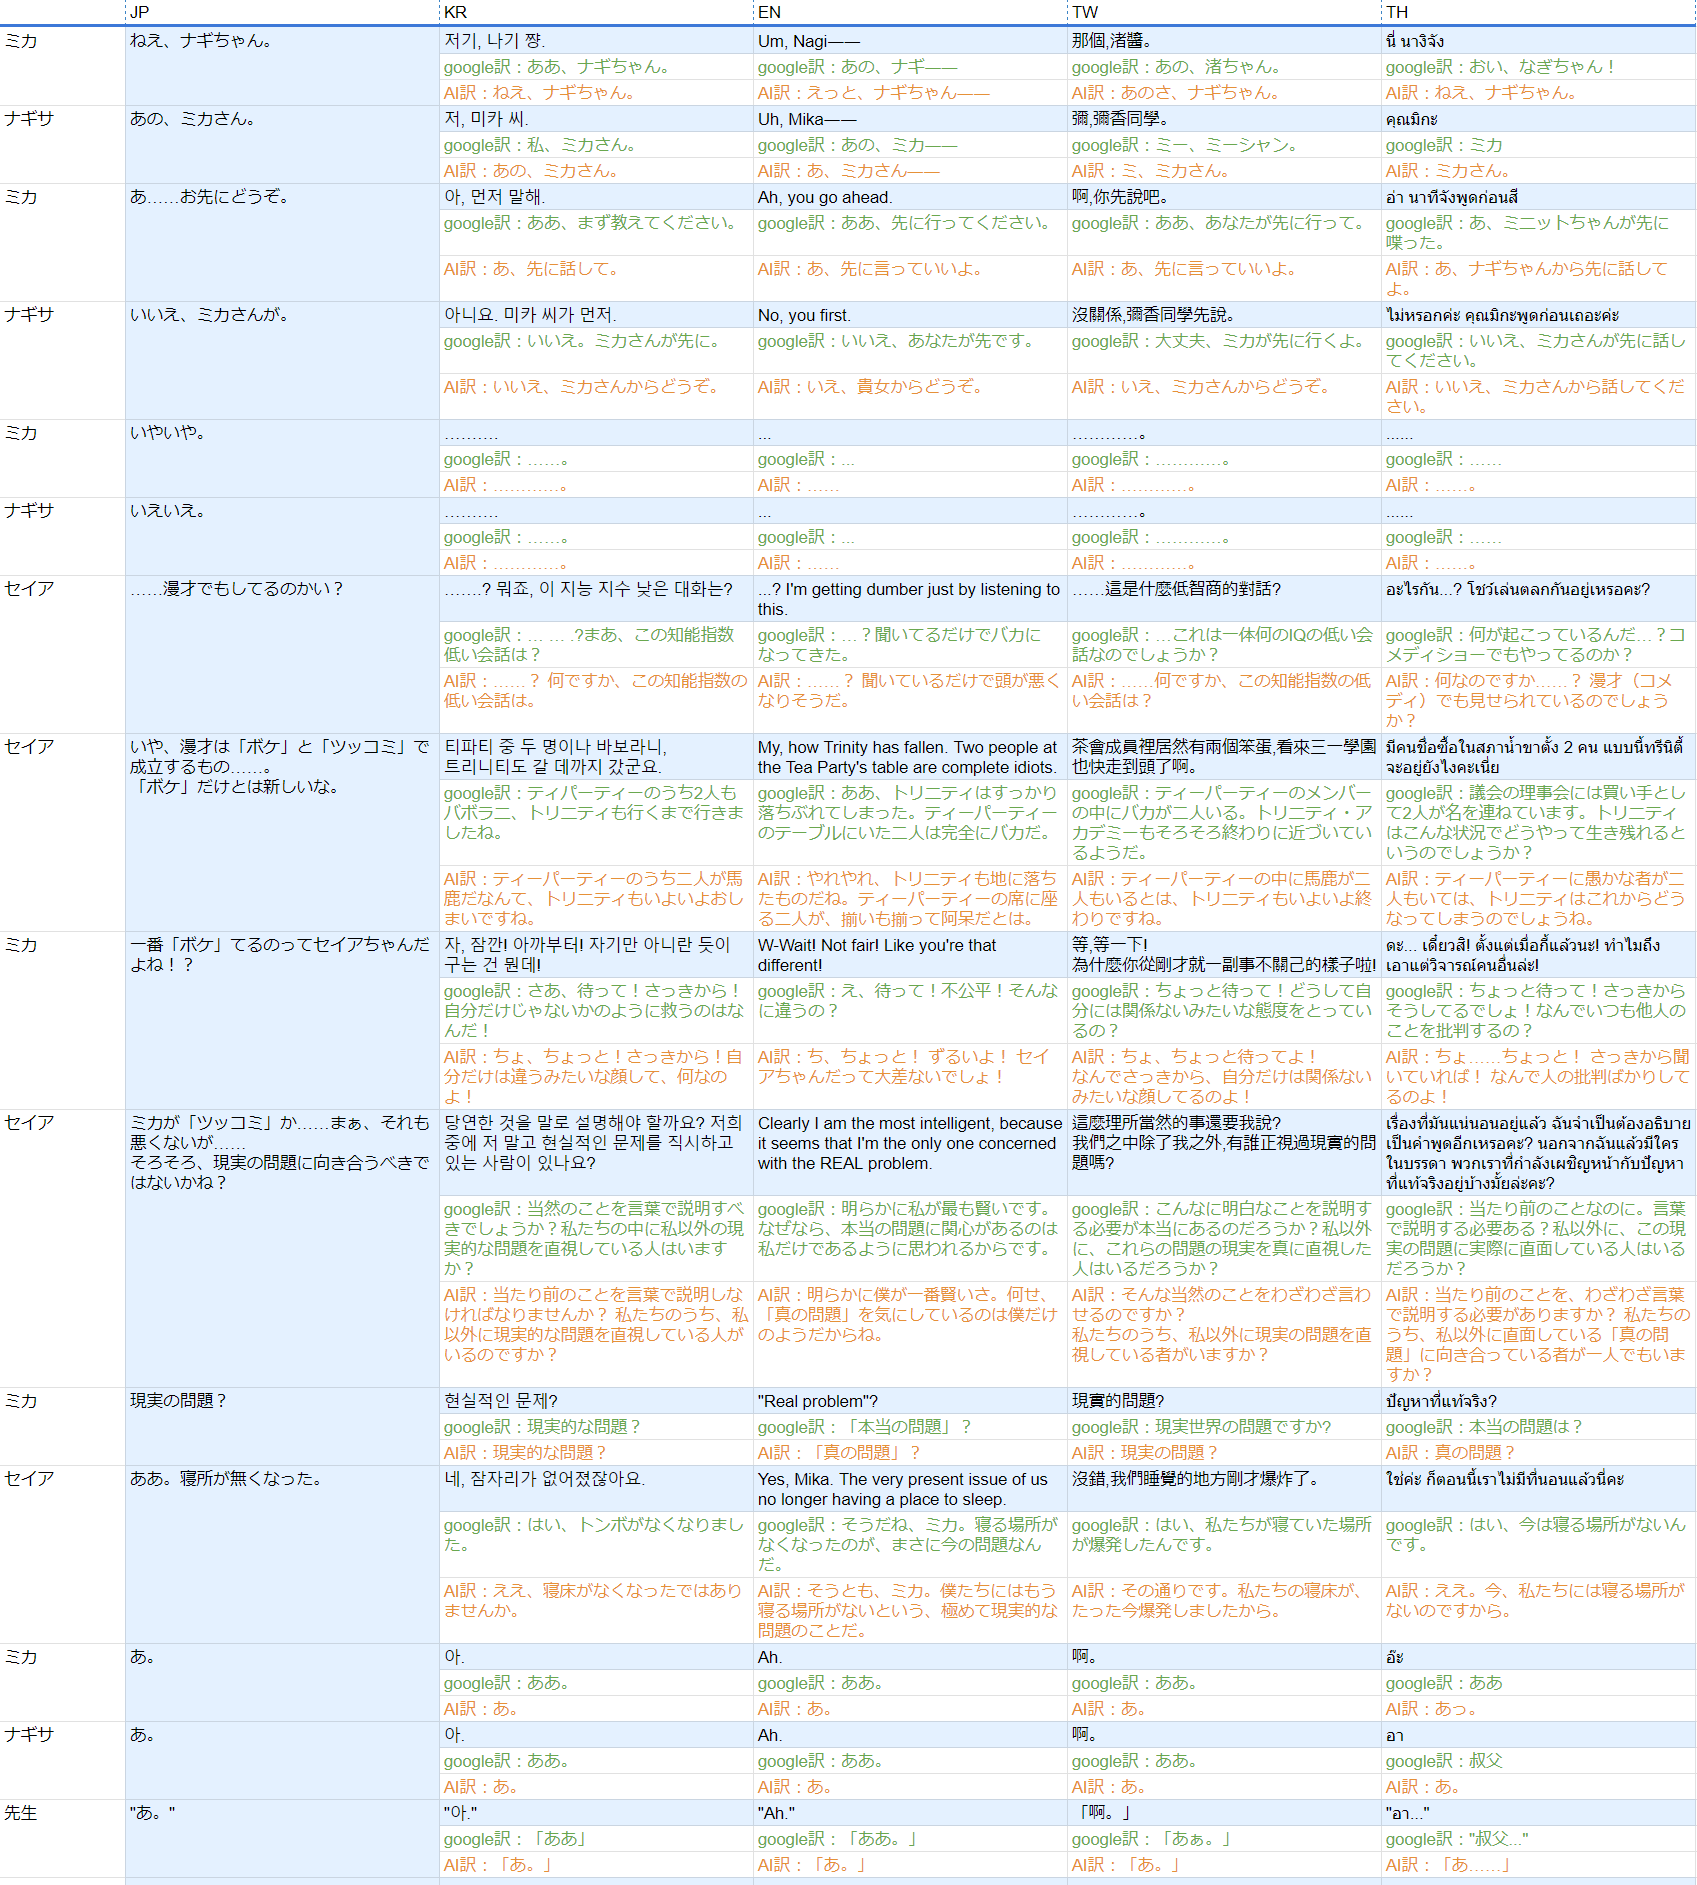Select the English cell "Real problem"?
Viewport: 1697px width, 1885px height.
click(910, 1401)
